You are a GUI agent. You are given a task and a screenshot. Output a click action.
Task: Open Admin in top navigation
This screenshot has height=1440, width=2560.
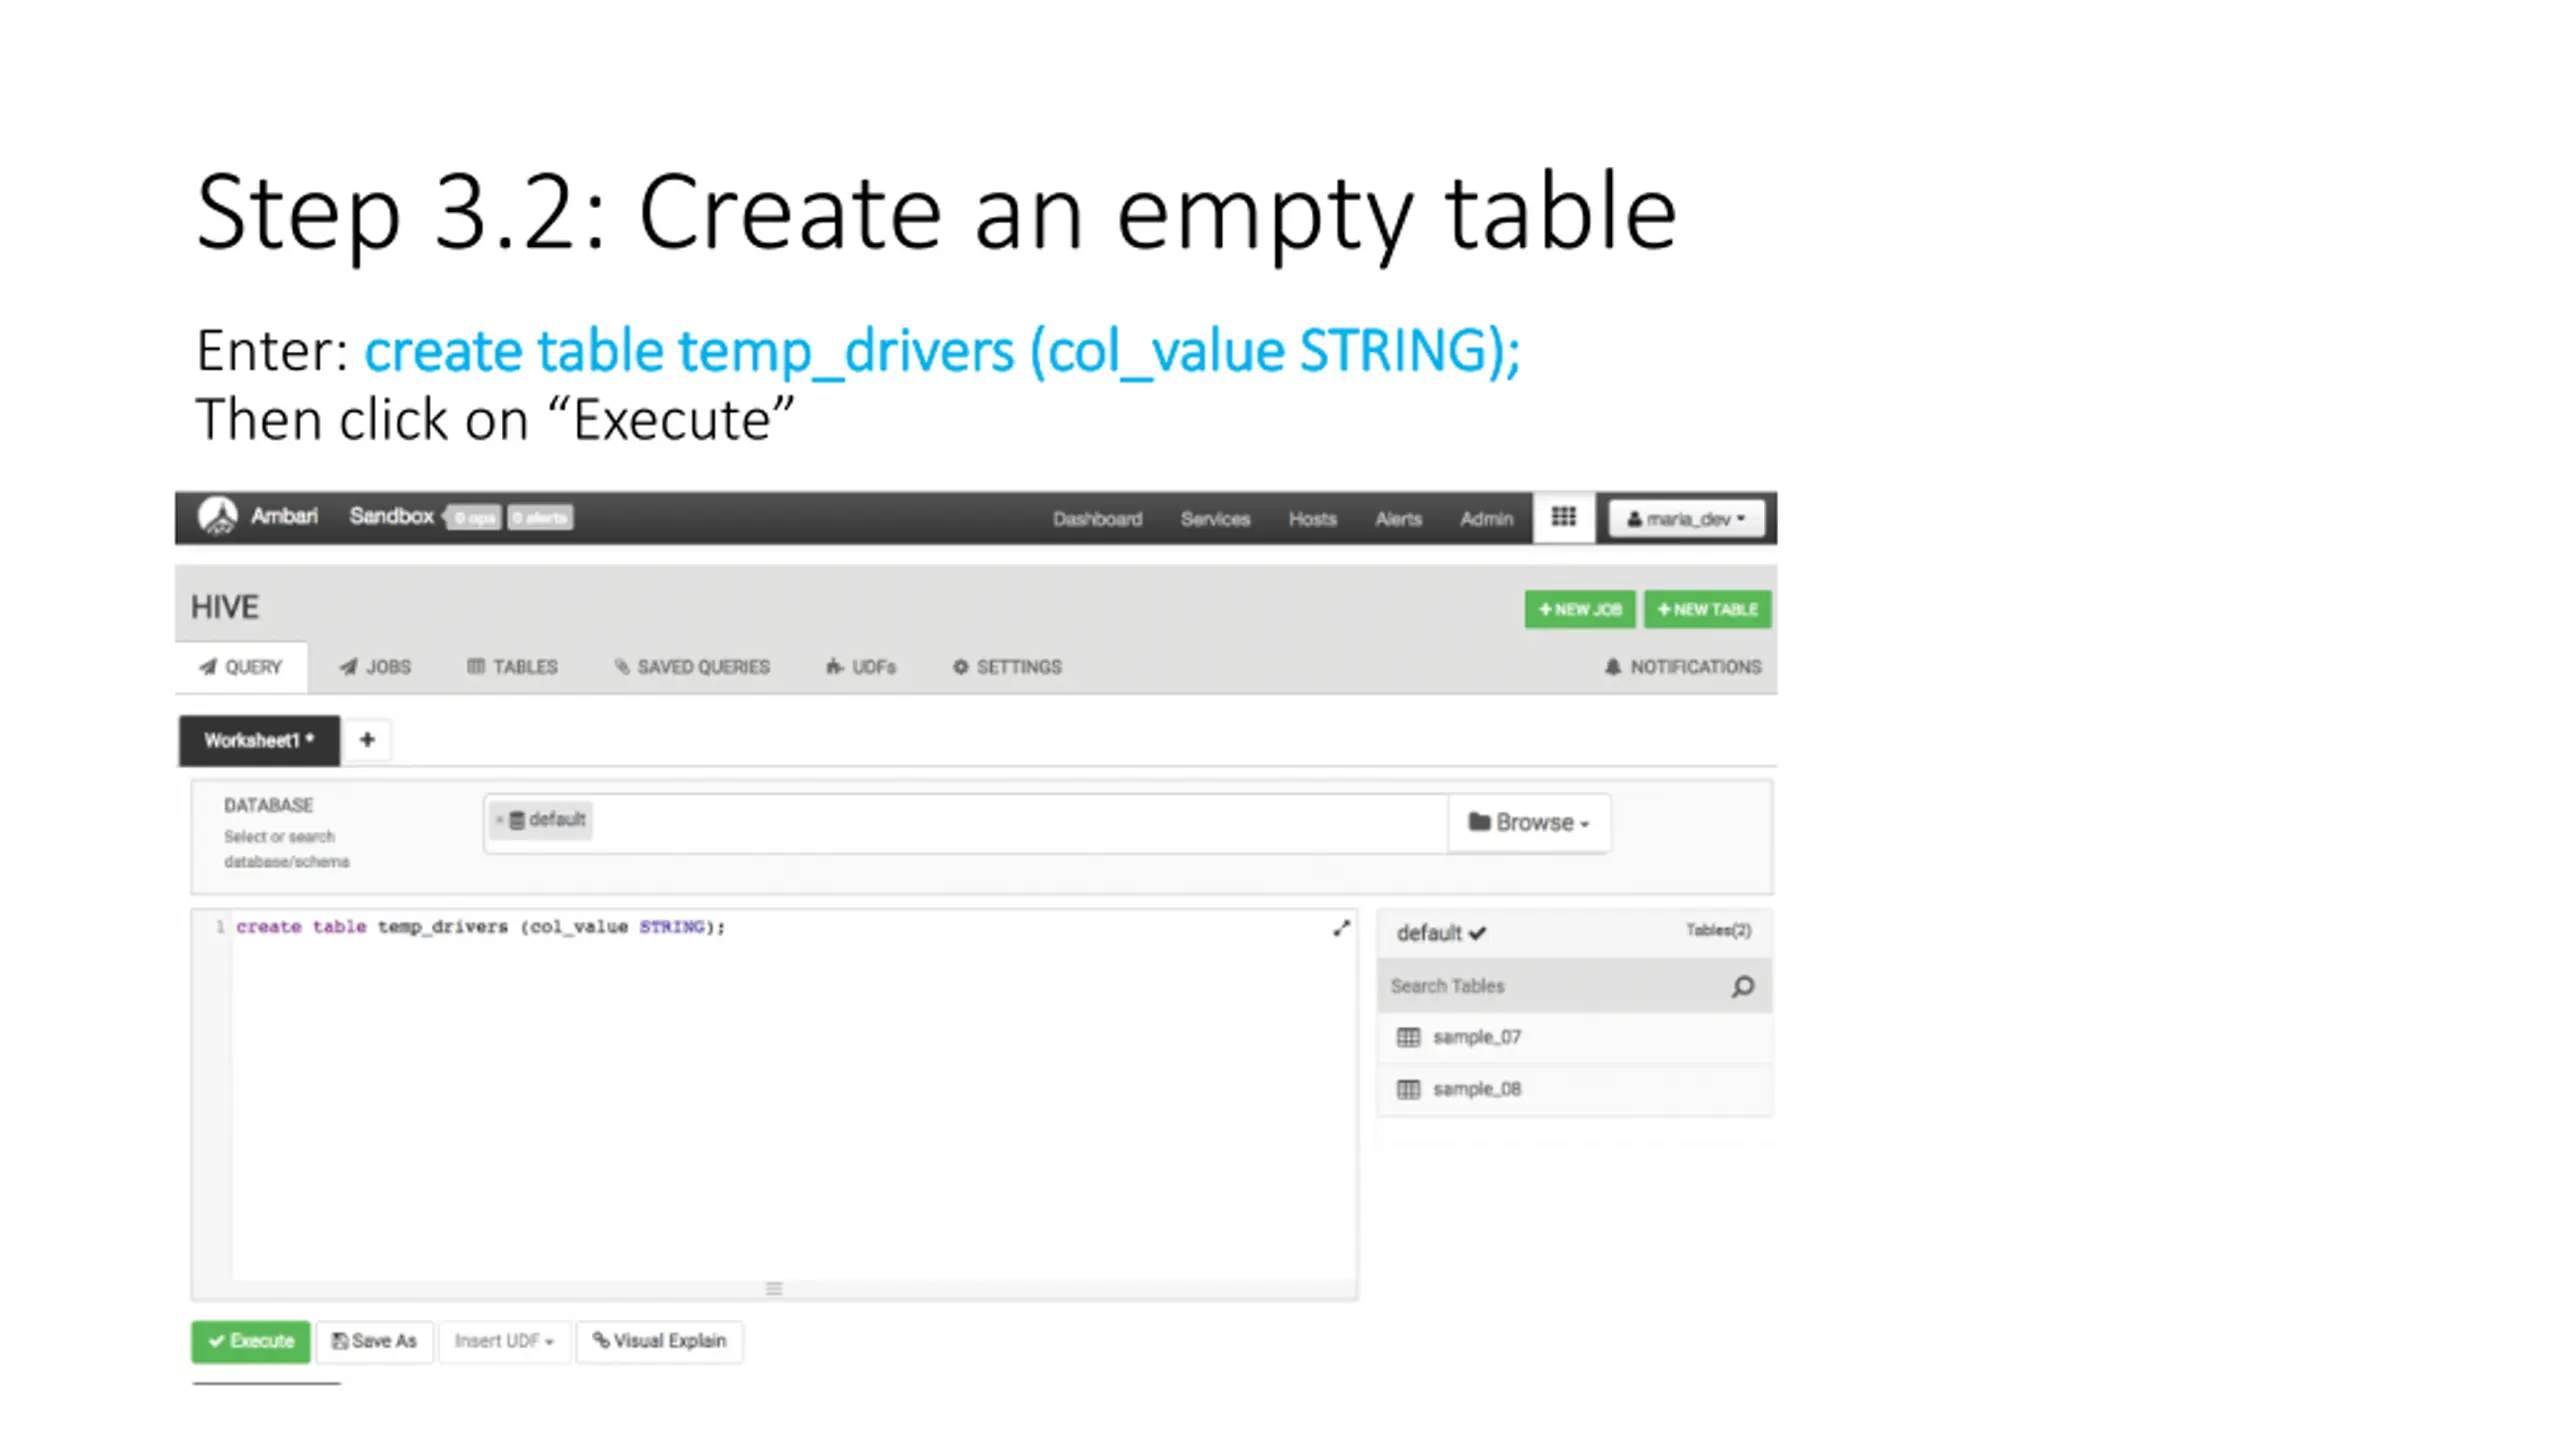point(1486,519)
